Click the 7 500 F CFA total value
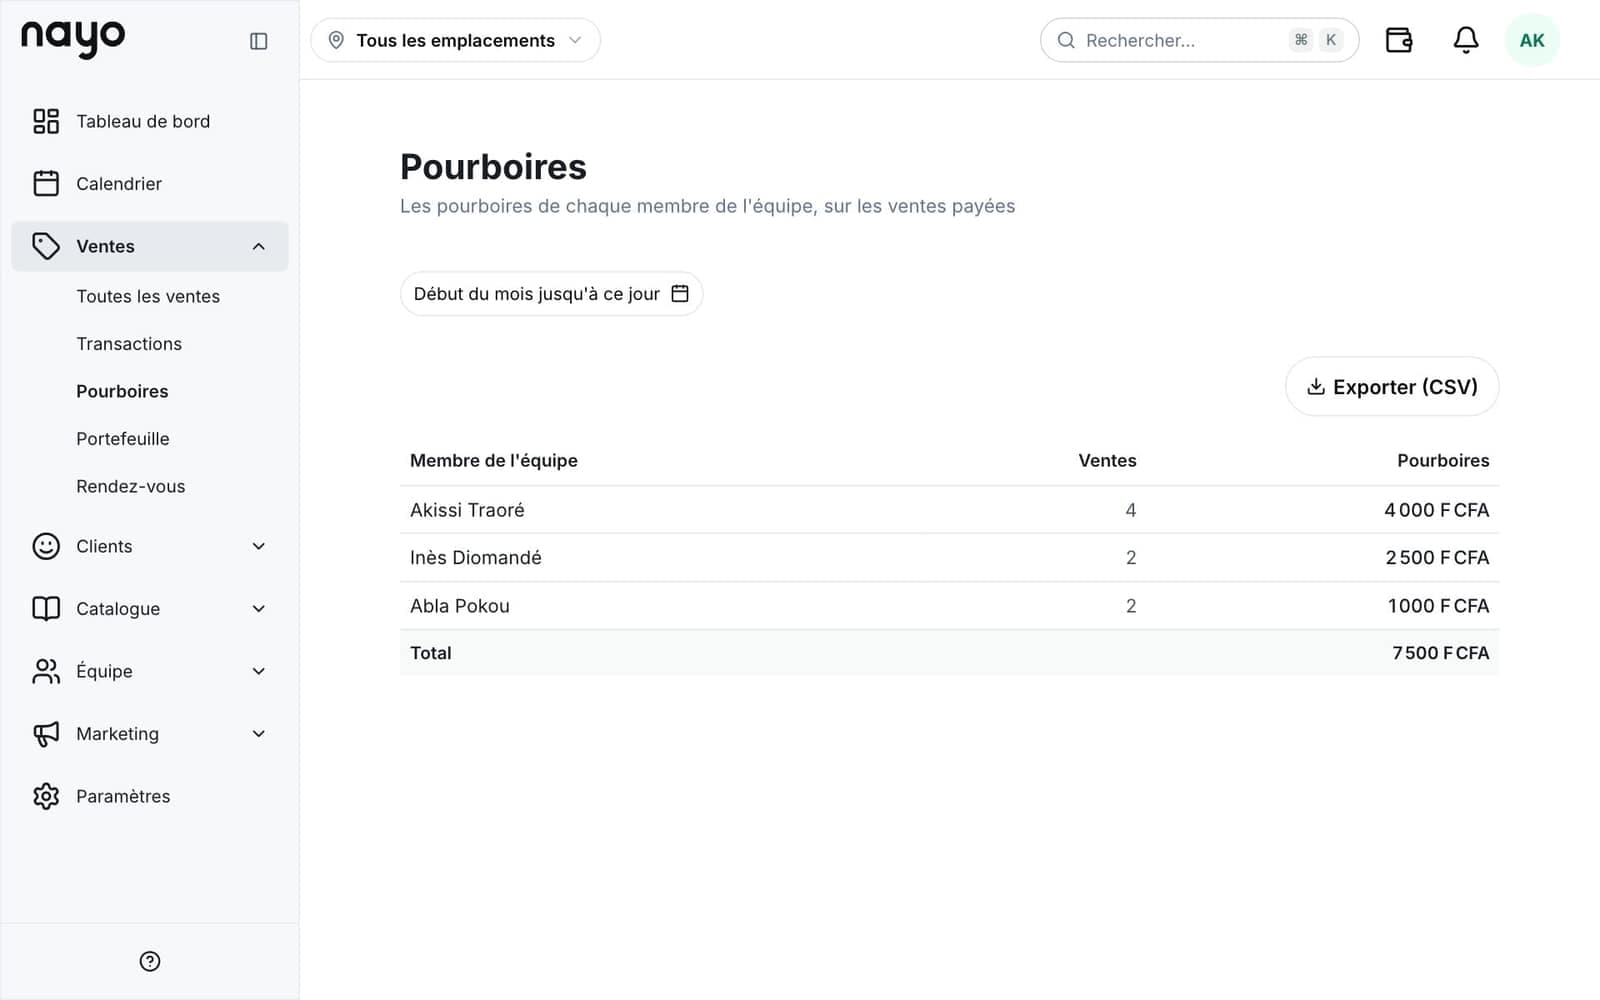Viewport: 1600px width, 1000px height. coord(1440,653)
